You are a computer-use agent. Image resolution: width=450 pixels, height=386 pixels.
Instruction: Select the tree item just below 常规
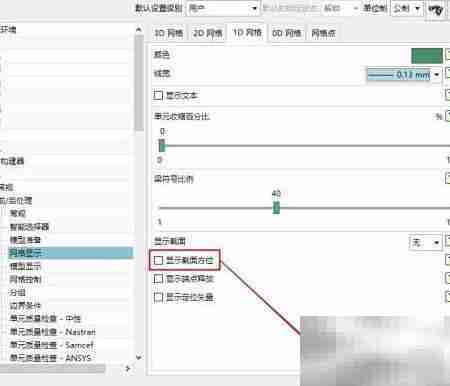click(29, 227)
